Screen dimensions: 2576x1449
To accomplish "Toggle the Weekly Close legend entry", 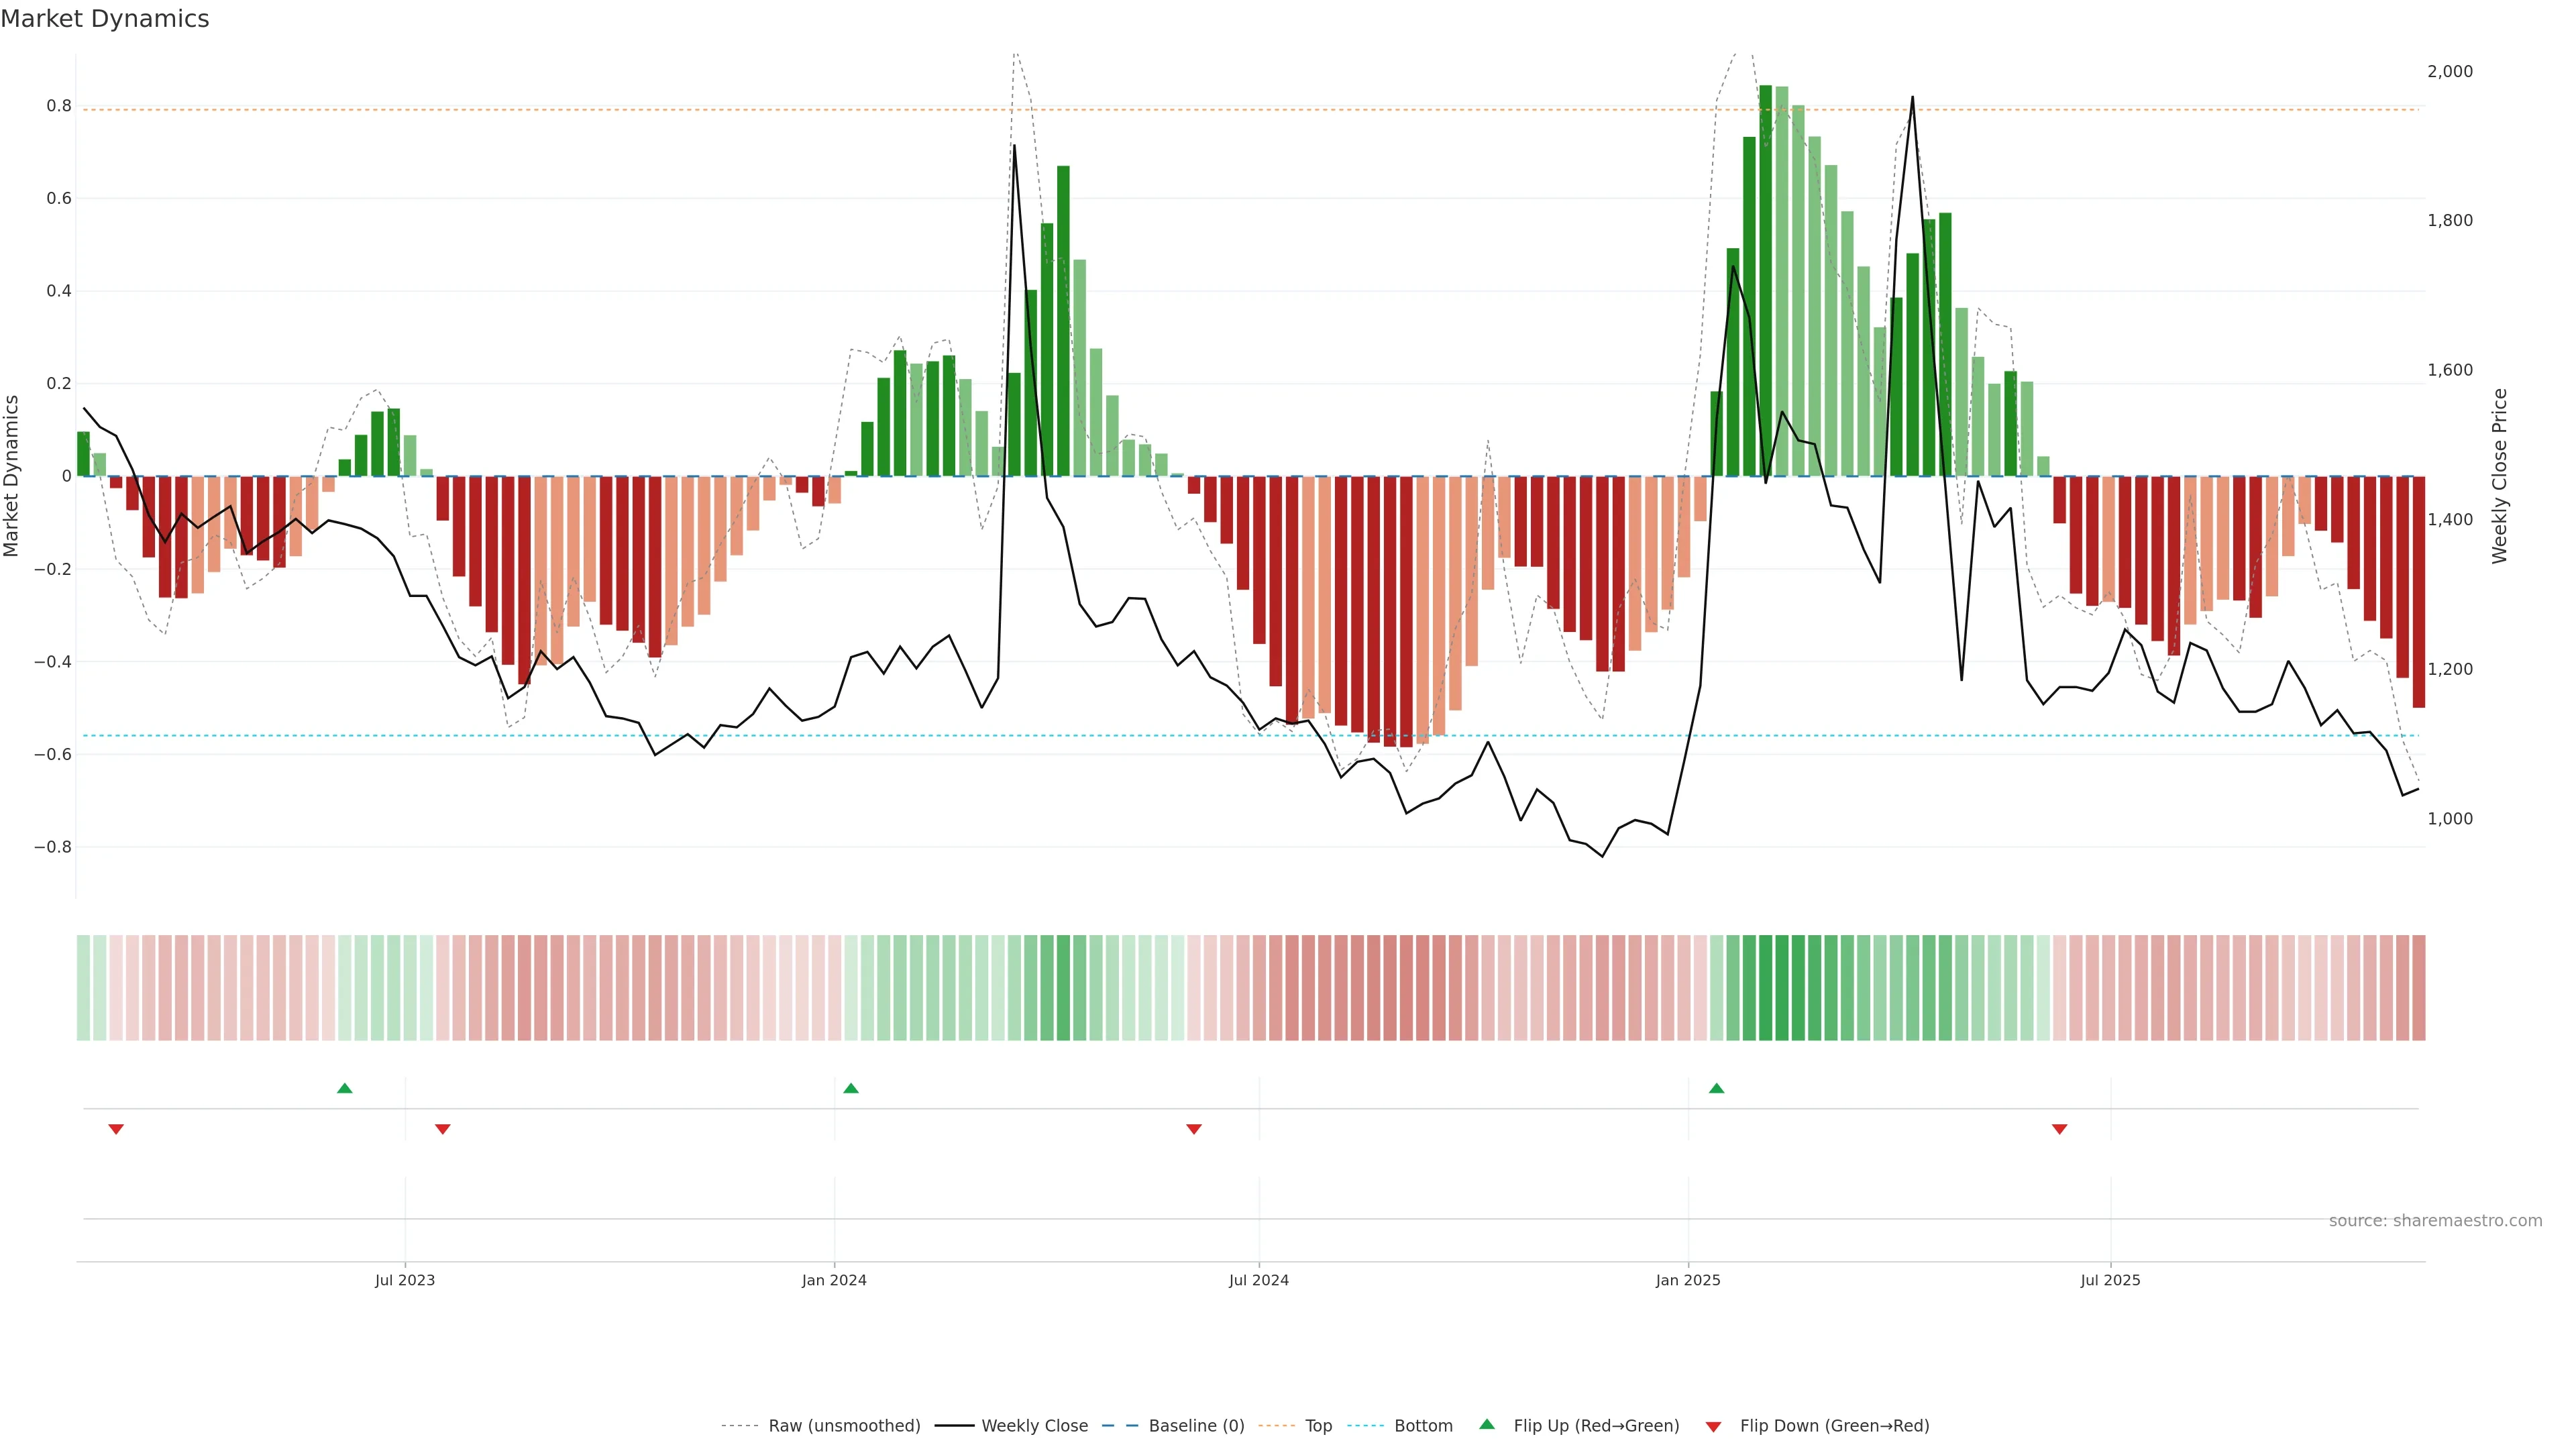I will (1034, 1426).
